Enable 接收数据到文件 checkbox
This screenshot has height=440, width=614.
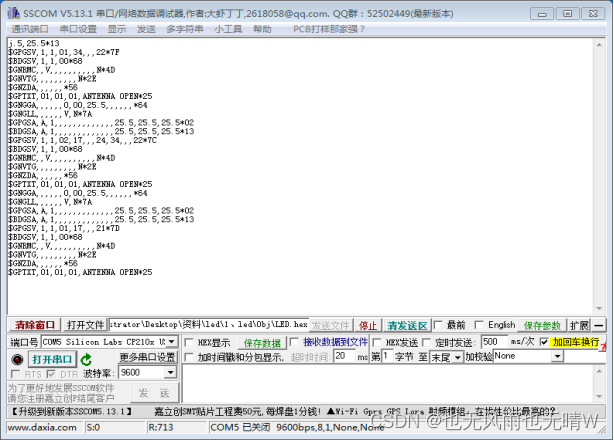[294, 342]
